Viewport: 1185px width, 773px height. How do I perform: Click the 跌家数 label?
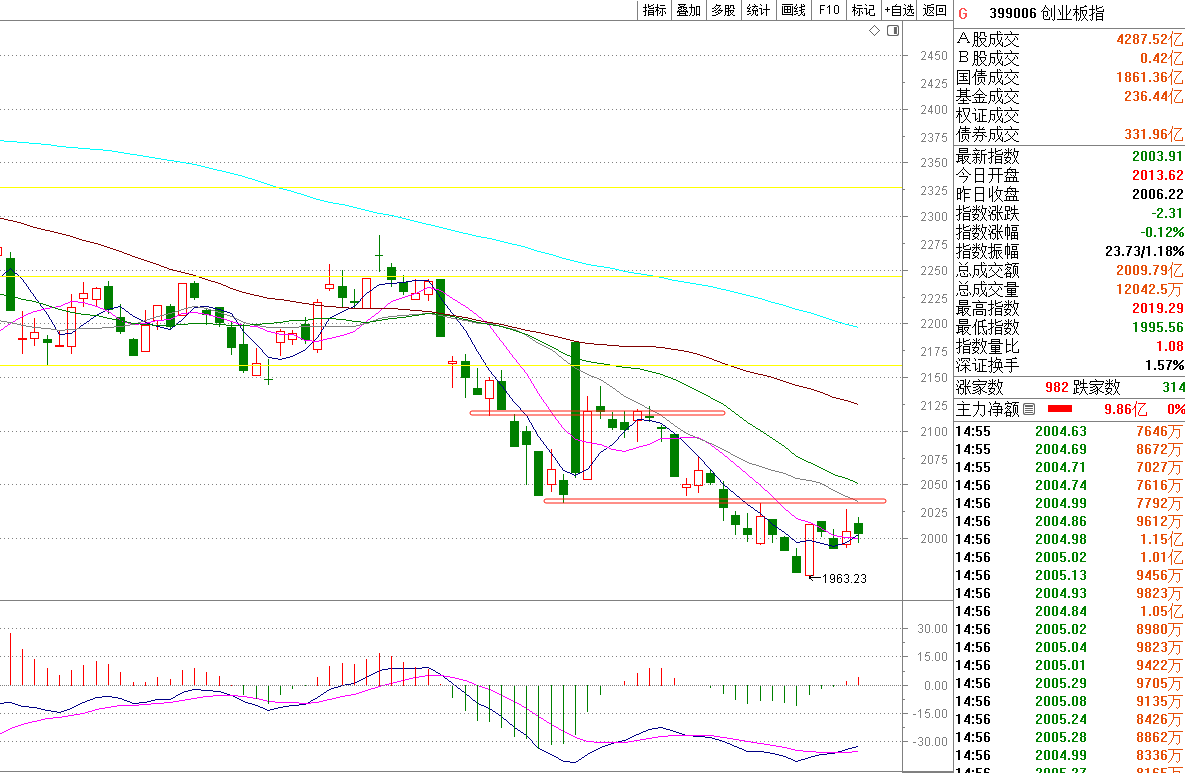click(x=1097, y=388)
